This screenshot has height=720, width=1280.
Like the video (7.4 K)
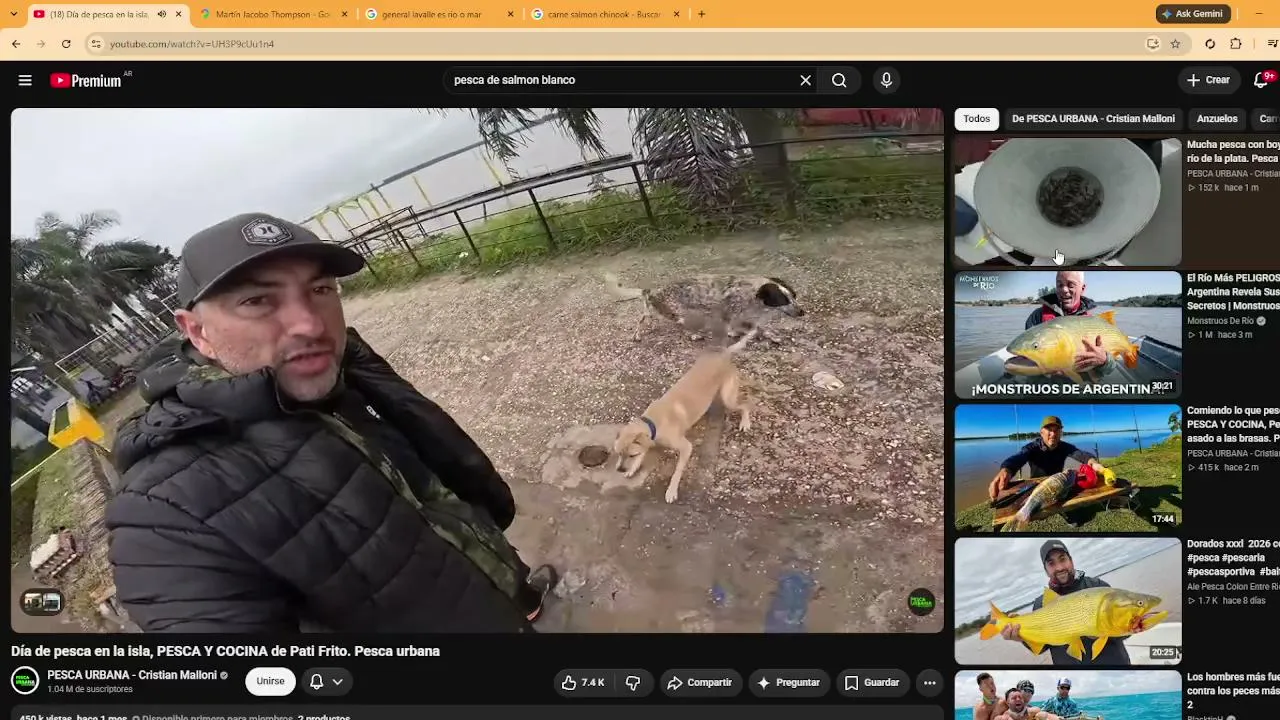click(583, 683)
